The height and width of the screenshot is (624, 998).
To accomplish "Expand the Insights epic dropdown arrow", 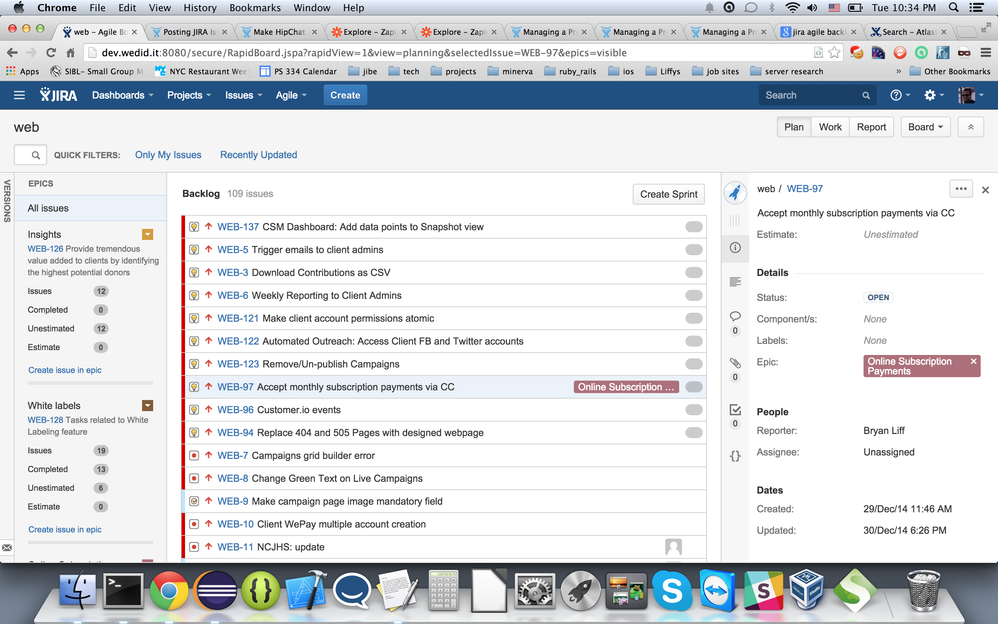I will [148, 234].
